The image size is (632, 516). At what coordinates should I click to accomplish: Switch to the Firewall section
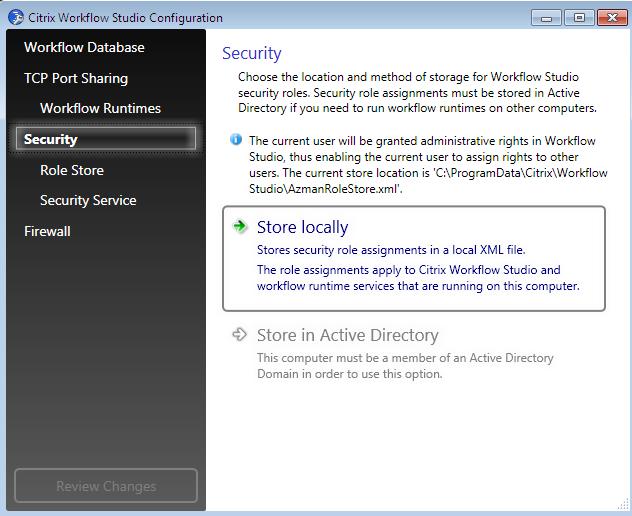47,231
